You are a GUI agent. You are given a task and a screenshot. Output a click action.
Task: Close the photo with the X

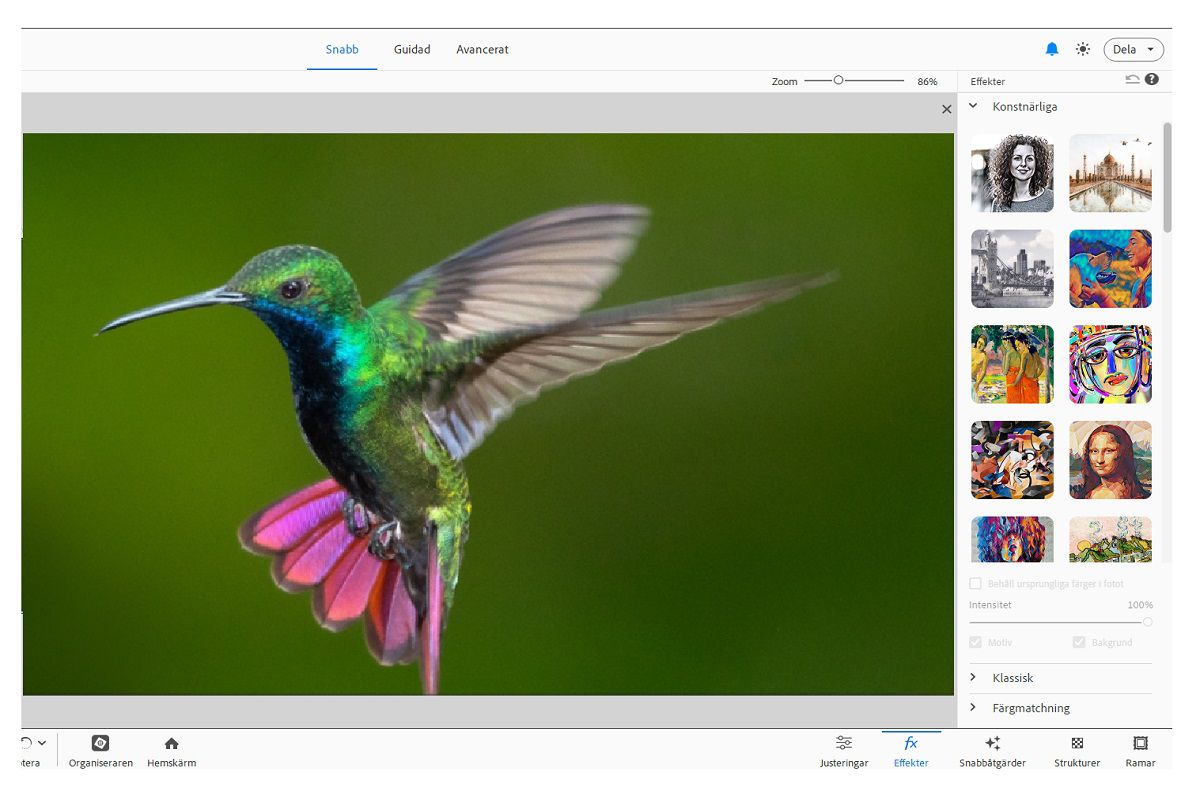click(x=947, y=109)
